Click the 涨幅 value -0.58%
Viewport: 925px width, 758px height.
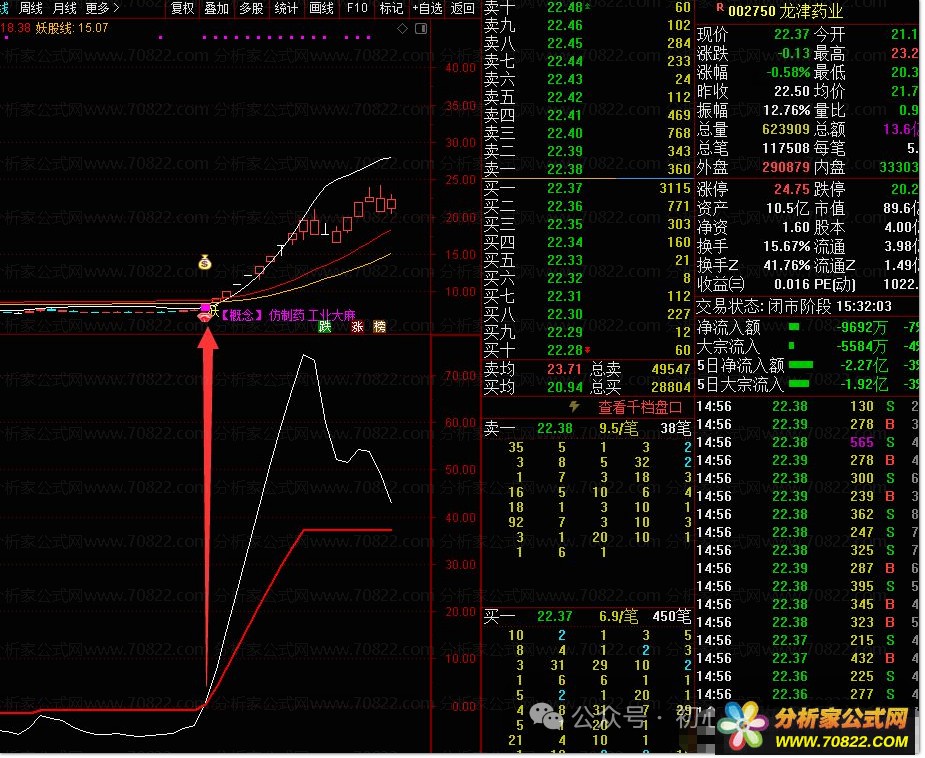788,73
